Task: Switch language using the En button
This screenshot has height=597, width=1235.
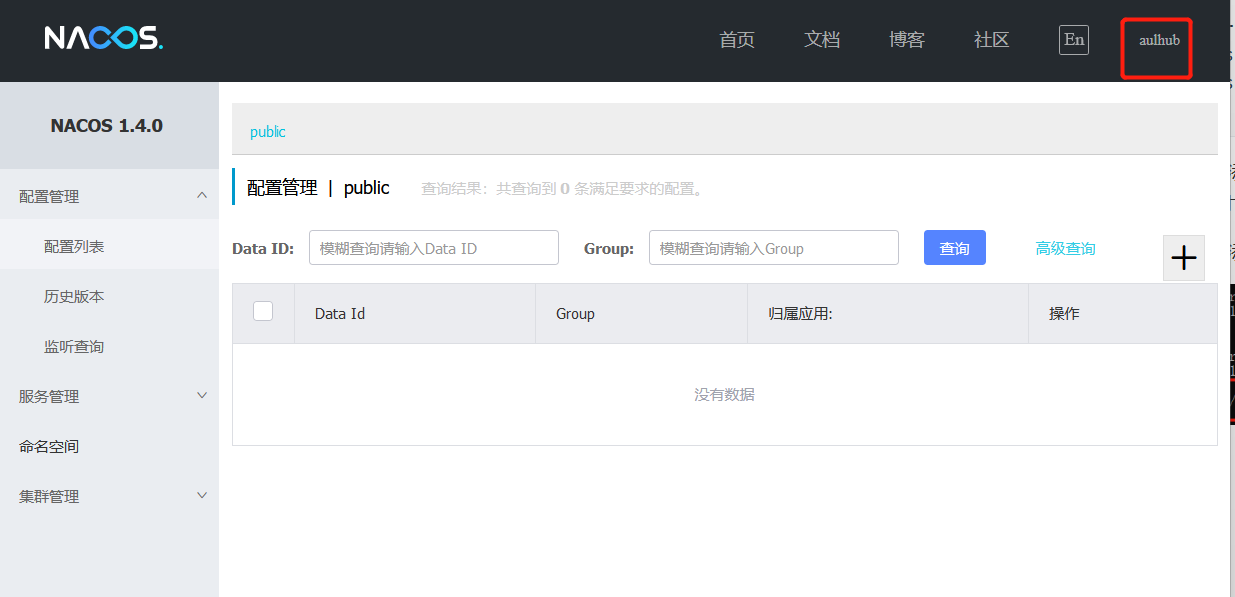Action: tap(1074, 40)
